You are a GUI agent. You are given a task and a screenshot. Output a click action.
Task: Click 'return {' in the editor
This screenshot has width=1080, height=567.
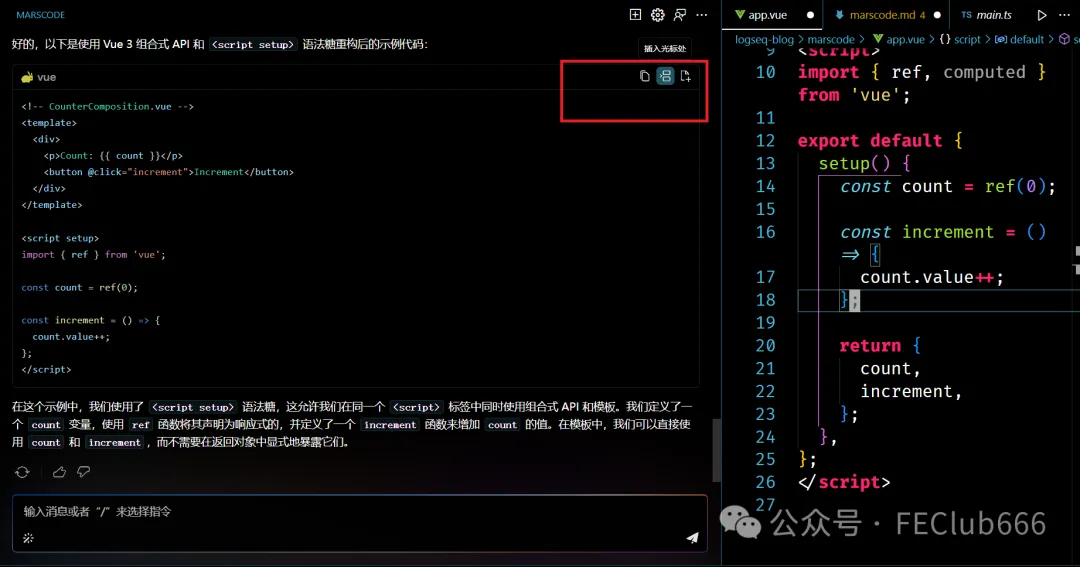pyautogui.click(x=880, y=345)
